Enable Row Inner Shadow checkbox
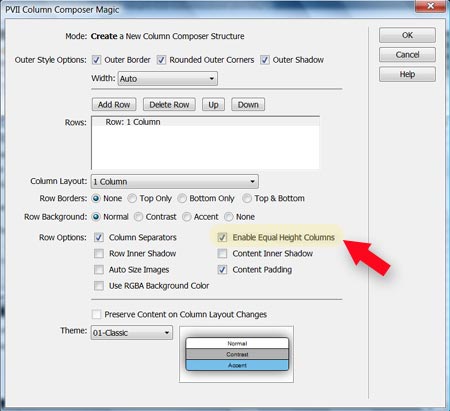The height and width of the screenshot is (411, 450). pos(99,254)
